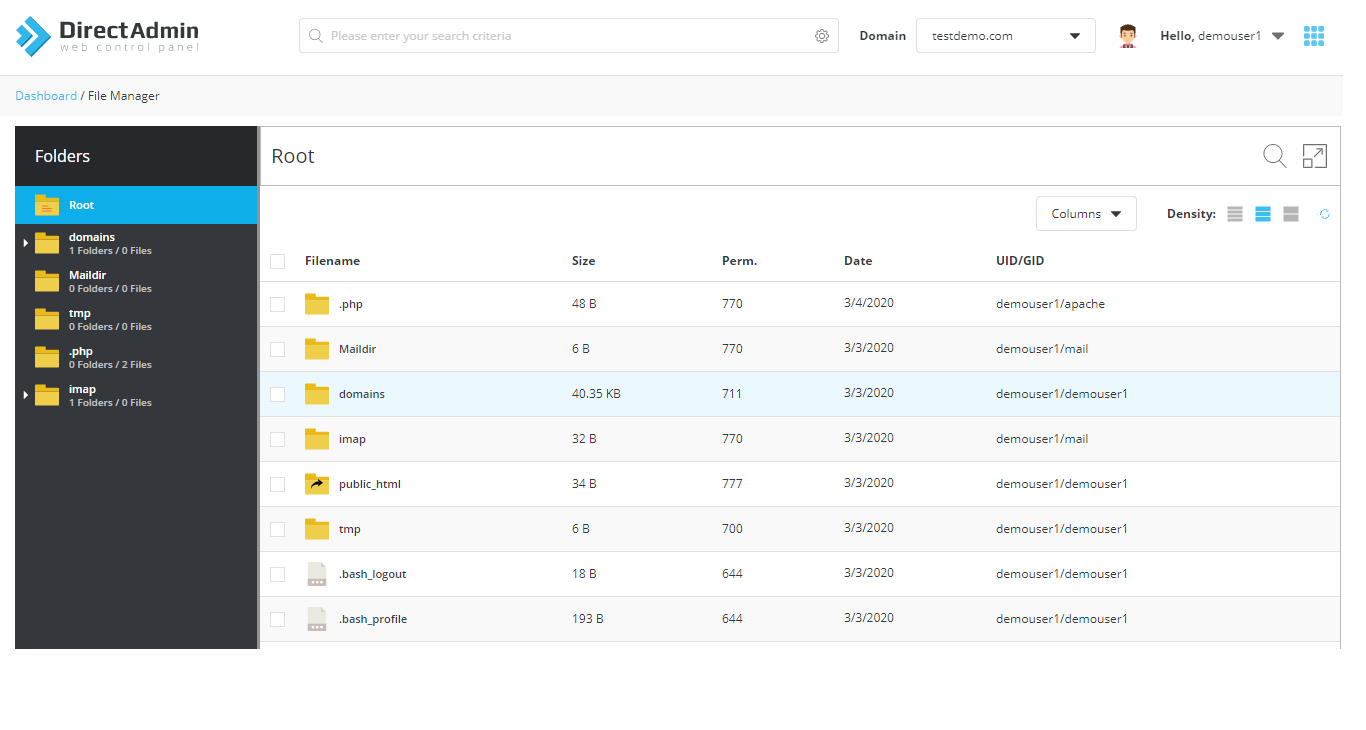Image resolution: width=1366 pixels, height=730 pixels.
Task: Open the apps grid menu icon
Action: click(1314, 36)
